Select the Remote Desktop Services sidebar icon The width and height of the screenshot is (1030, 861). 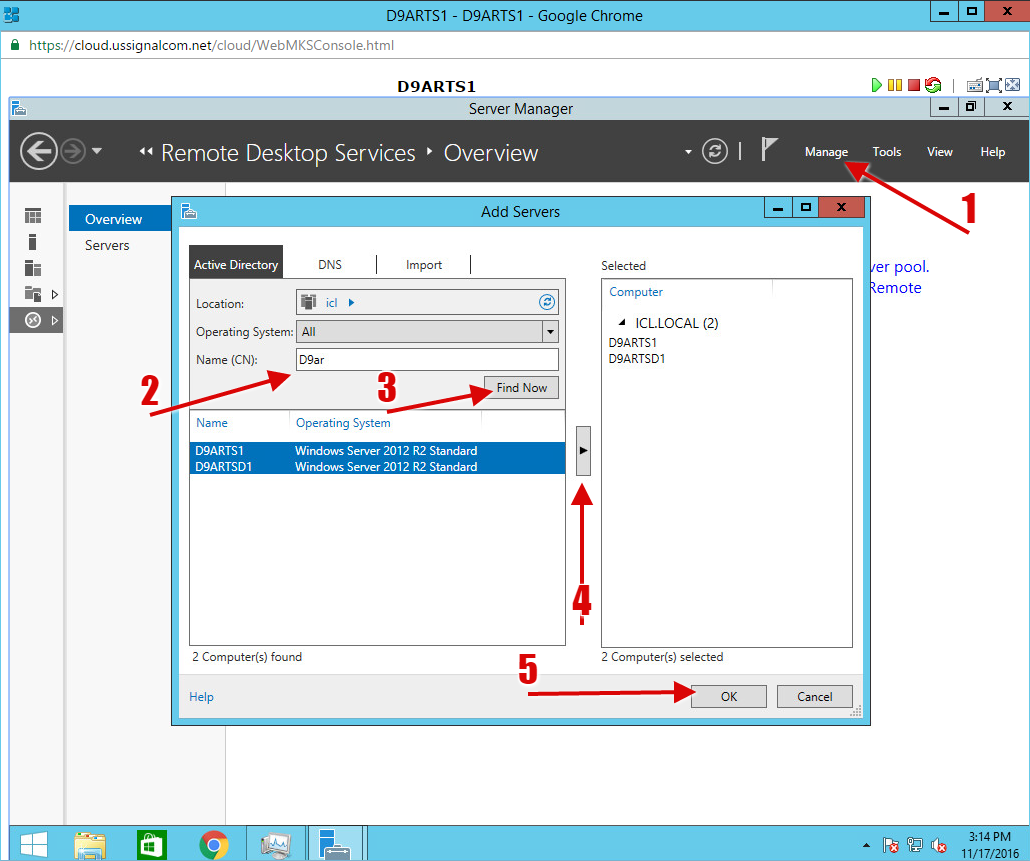click(x=33, y=320)
